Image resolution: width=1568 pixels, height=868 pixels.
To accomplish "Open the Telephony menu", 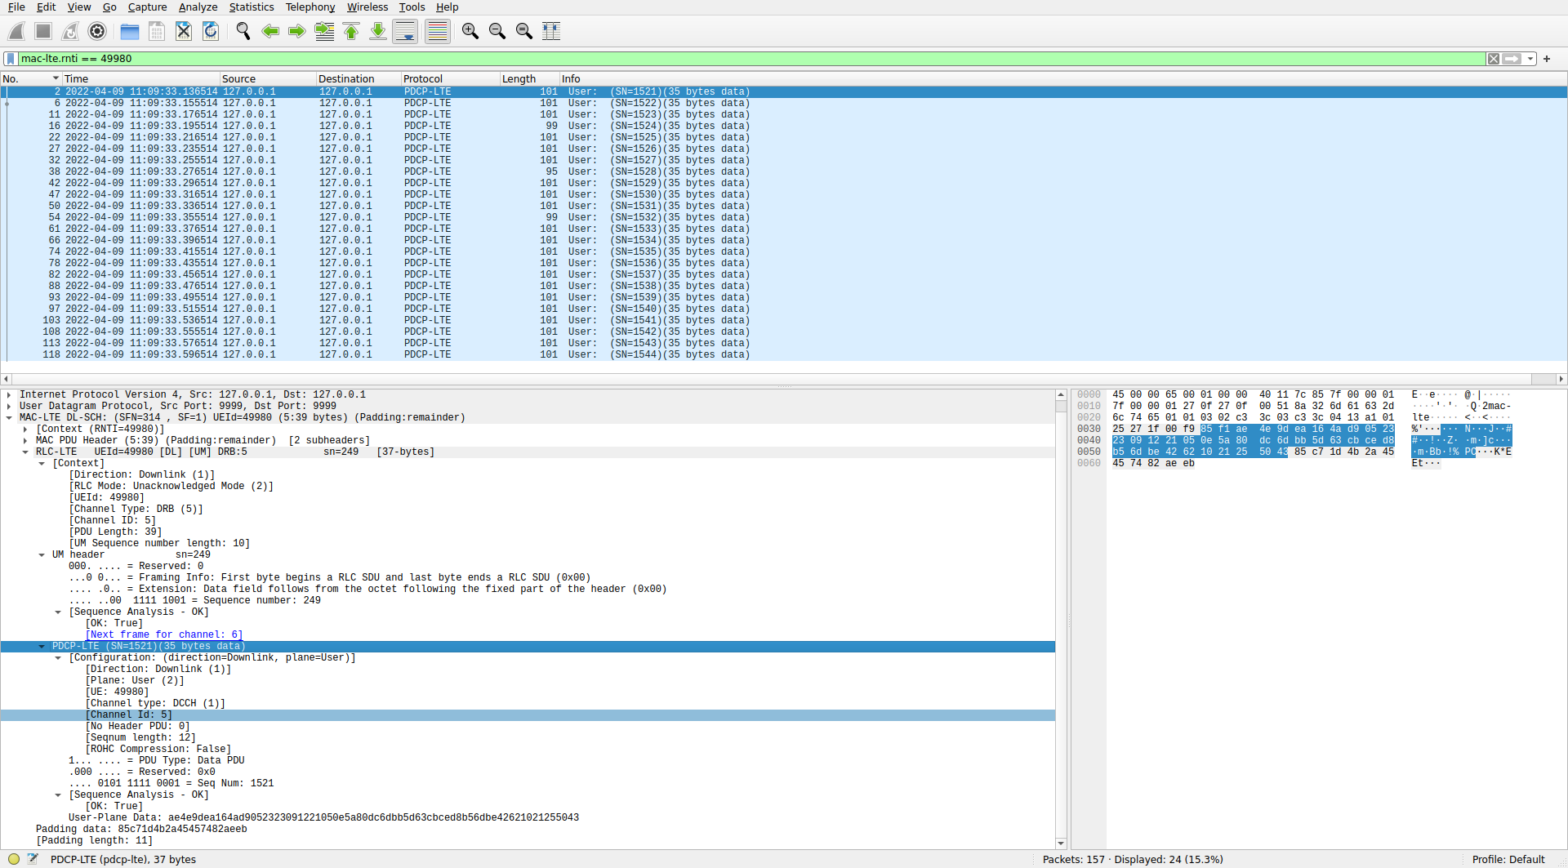I will click(x=310, y=7).
